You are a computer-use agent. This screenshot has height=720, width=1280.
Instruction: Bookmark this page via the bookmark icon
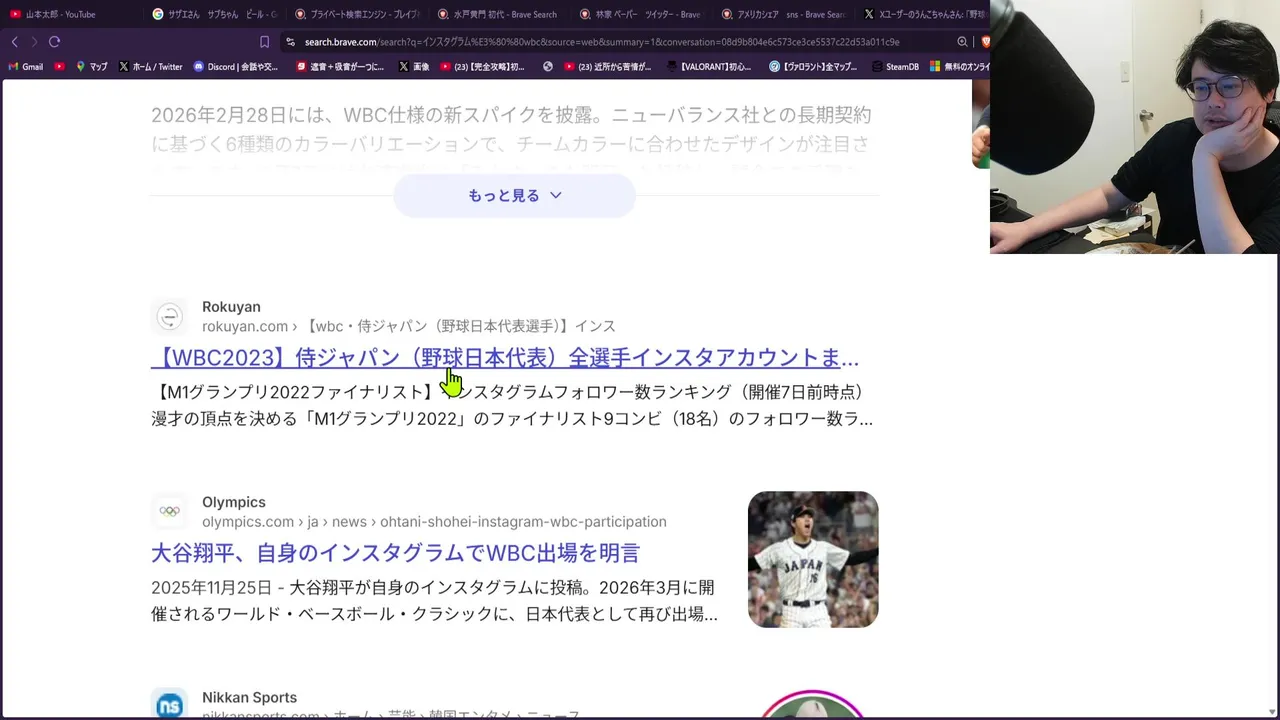[x=264, y=42]
